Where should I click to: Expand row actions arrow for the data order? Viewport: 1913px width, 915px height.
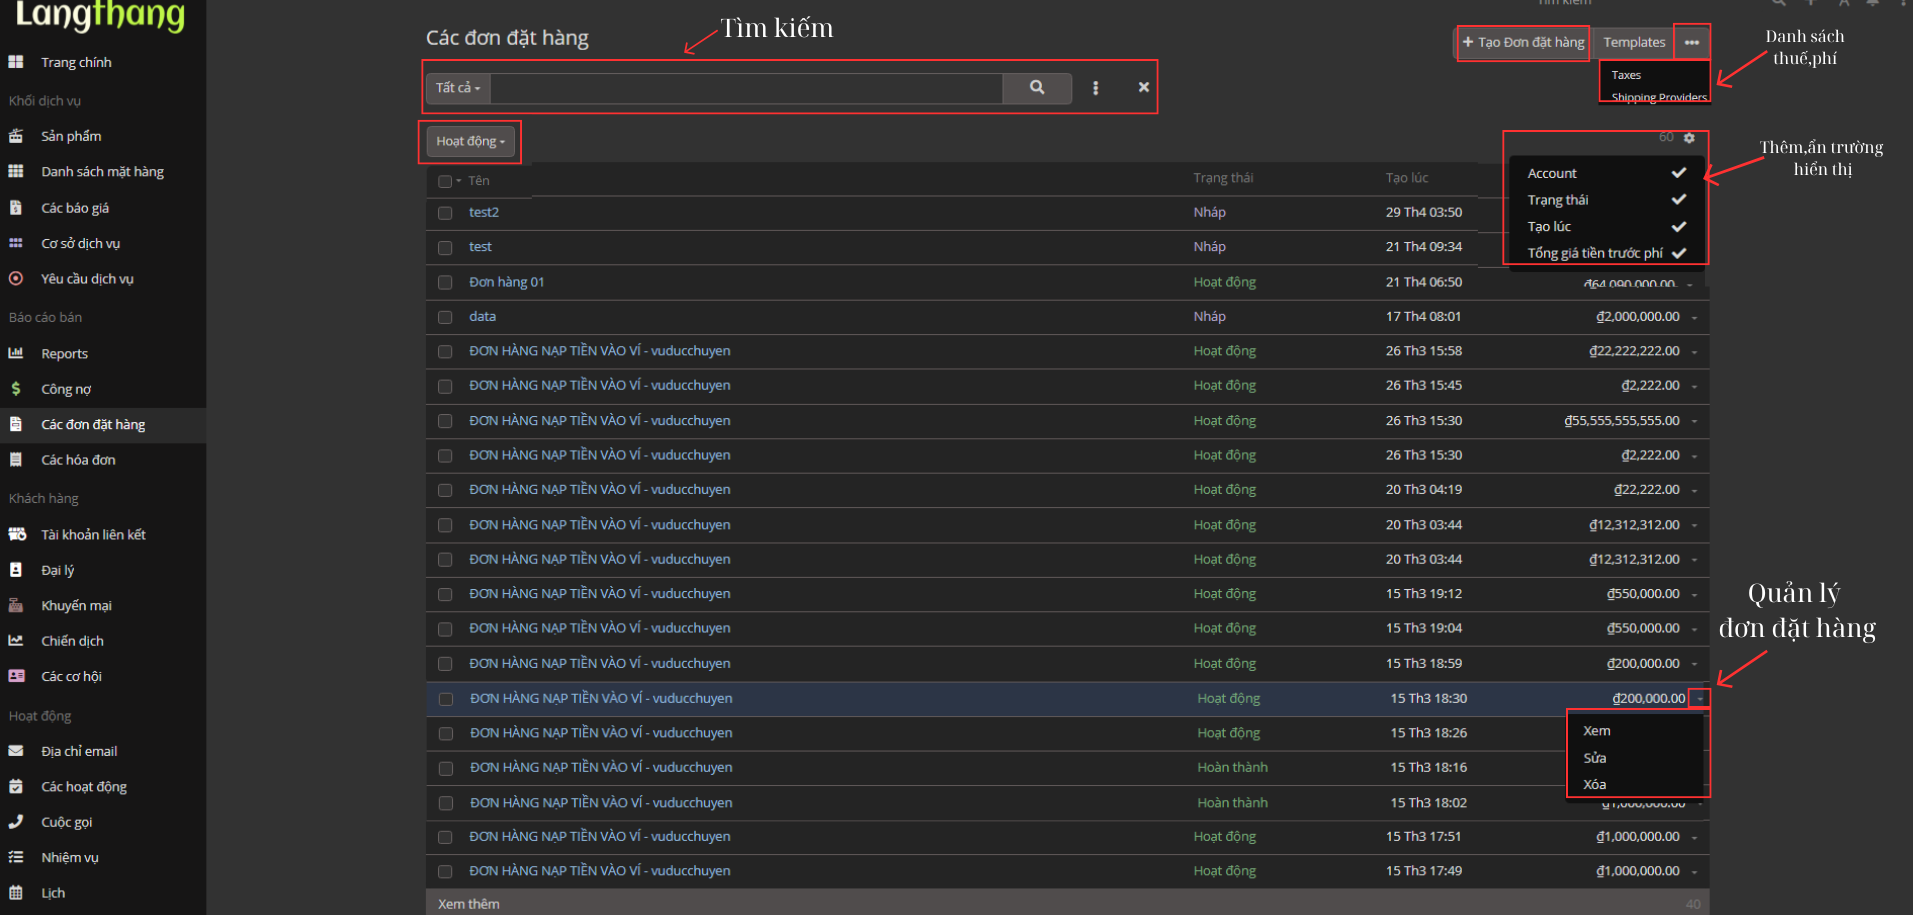pos(1694,318)
